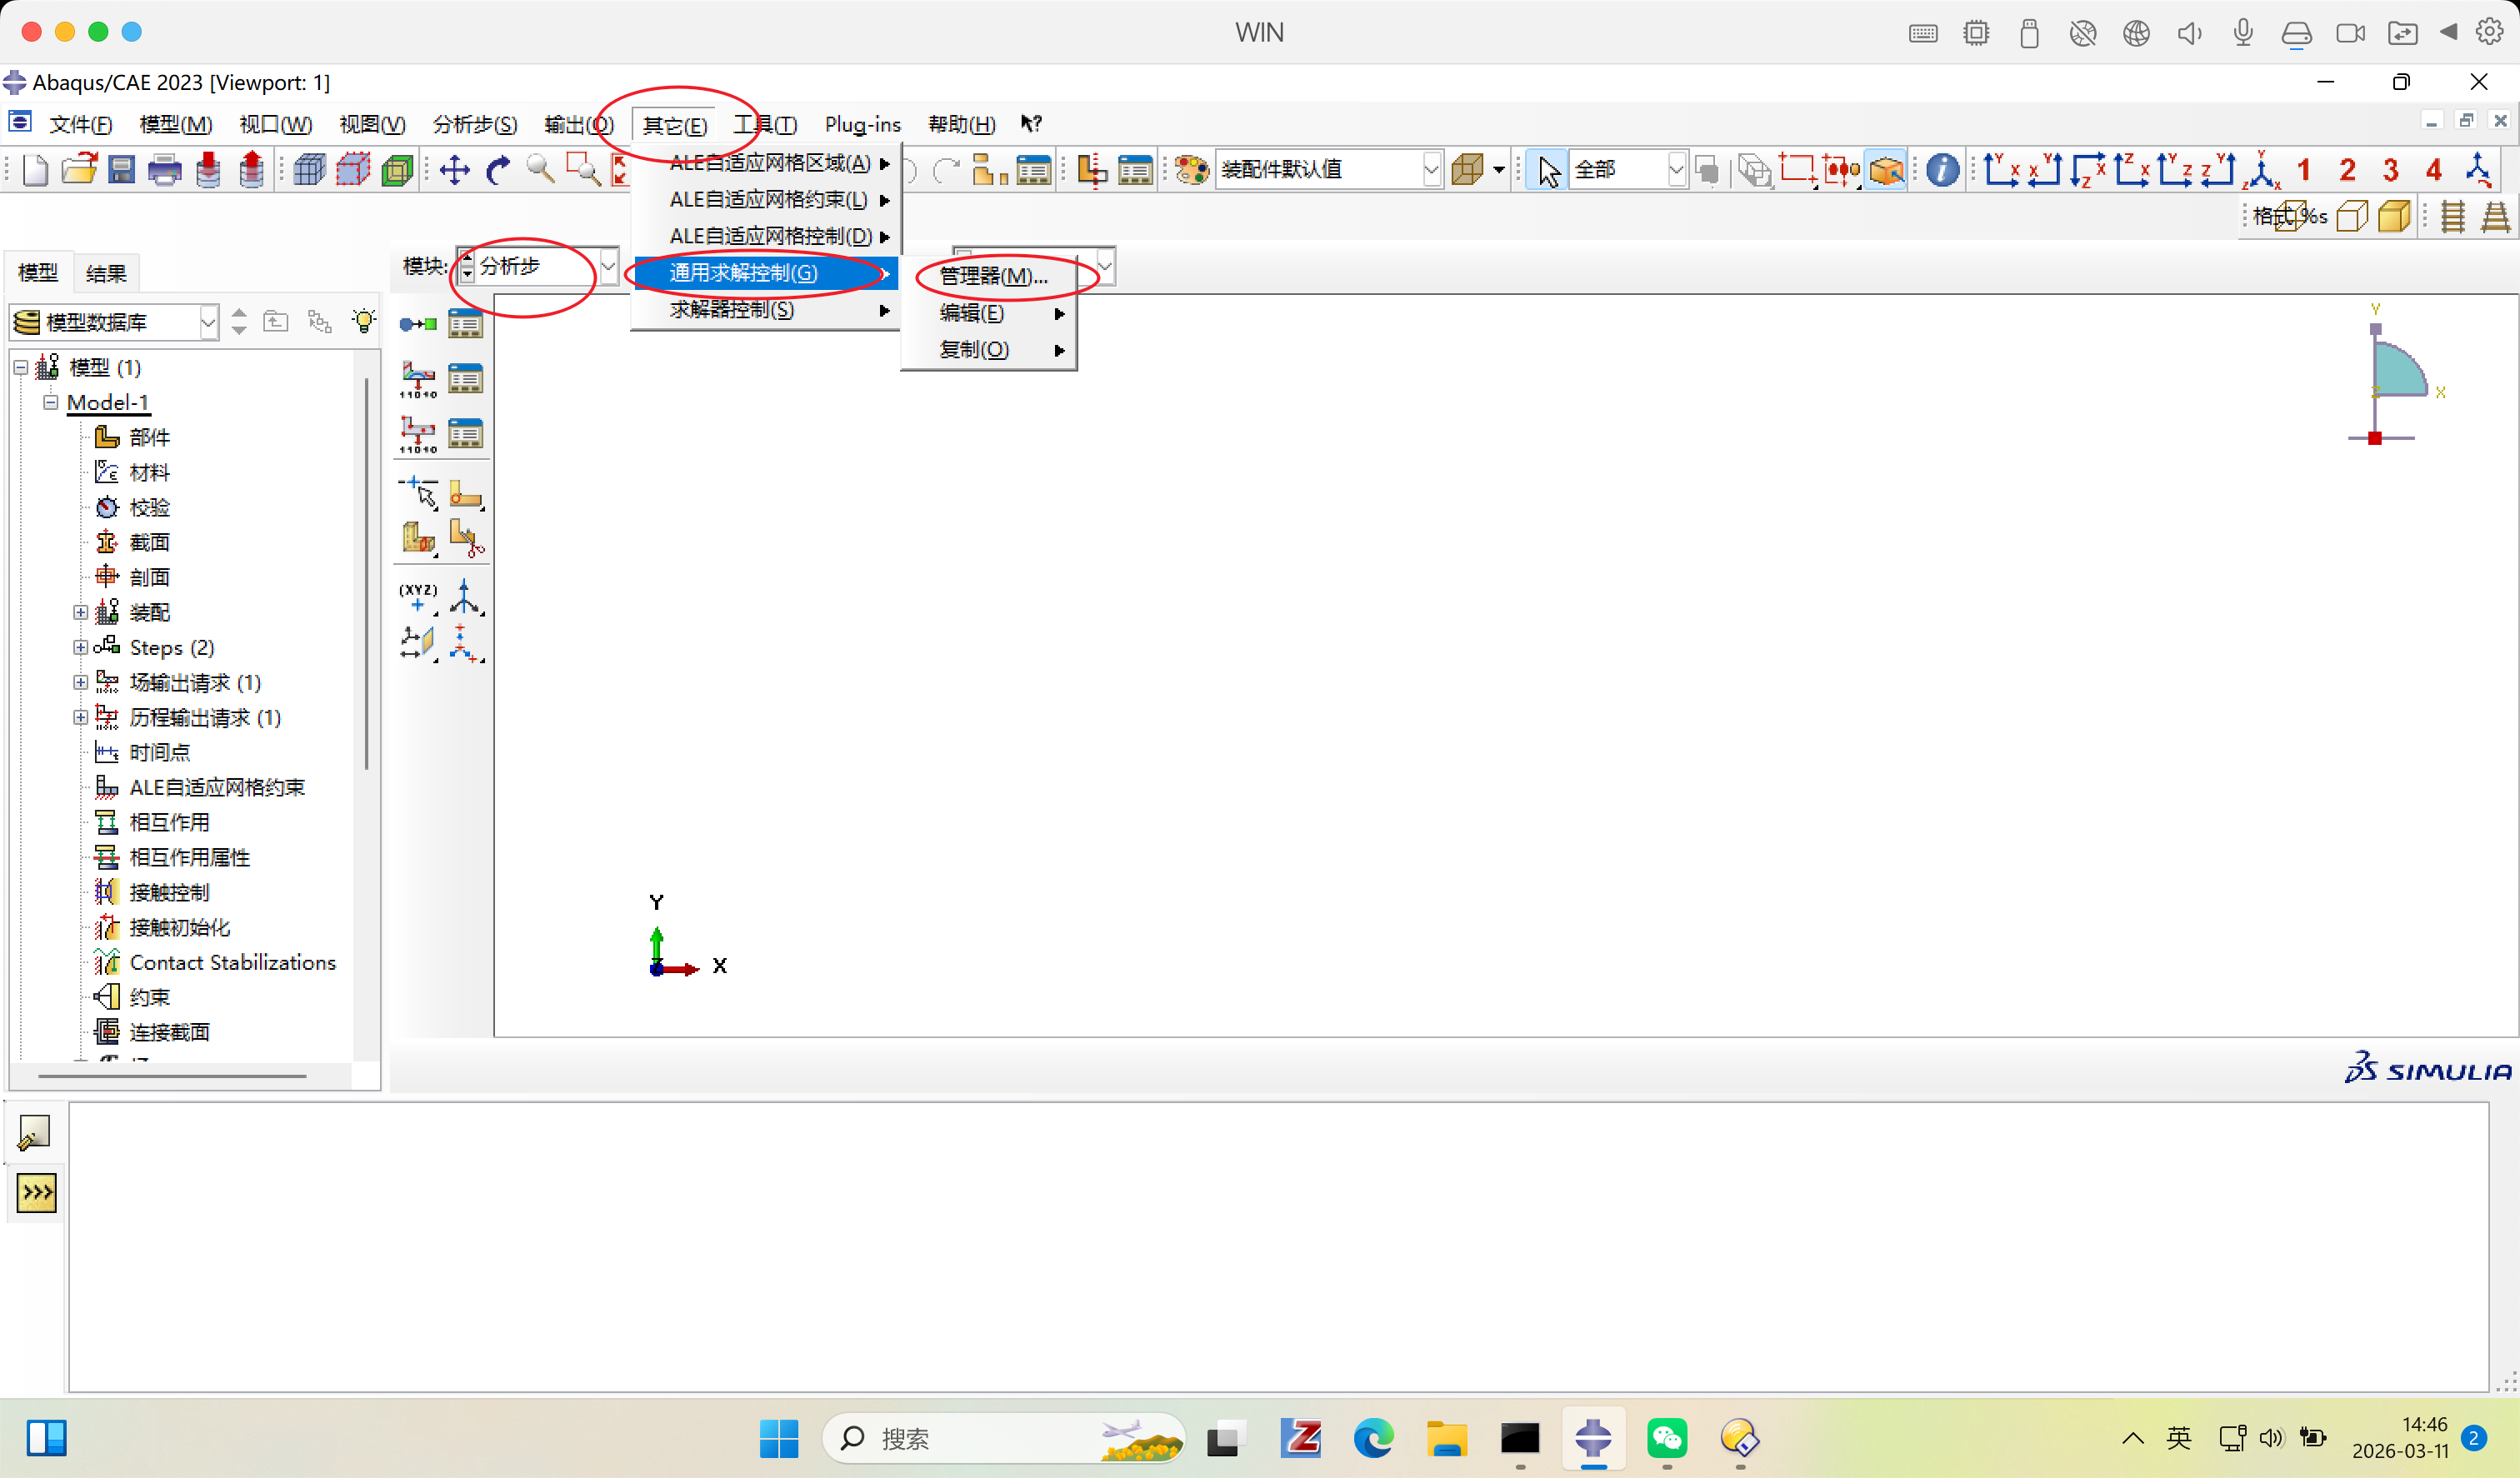Click the blue Query information icon
The height and width of the screenshot is (1478, 2520).
click(x=1942, y=170)
